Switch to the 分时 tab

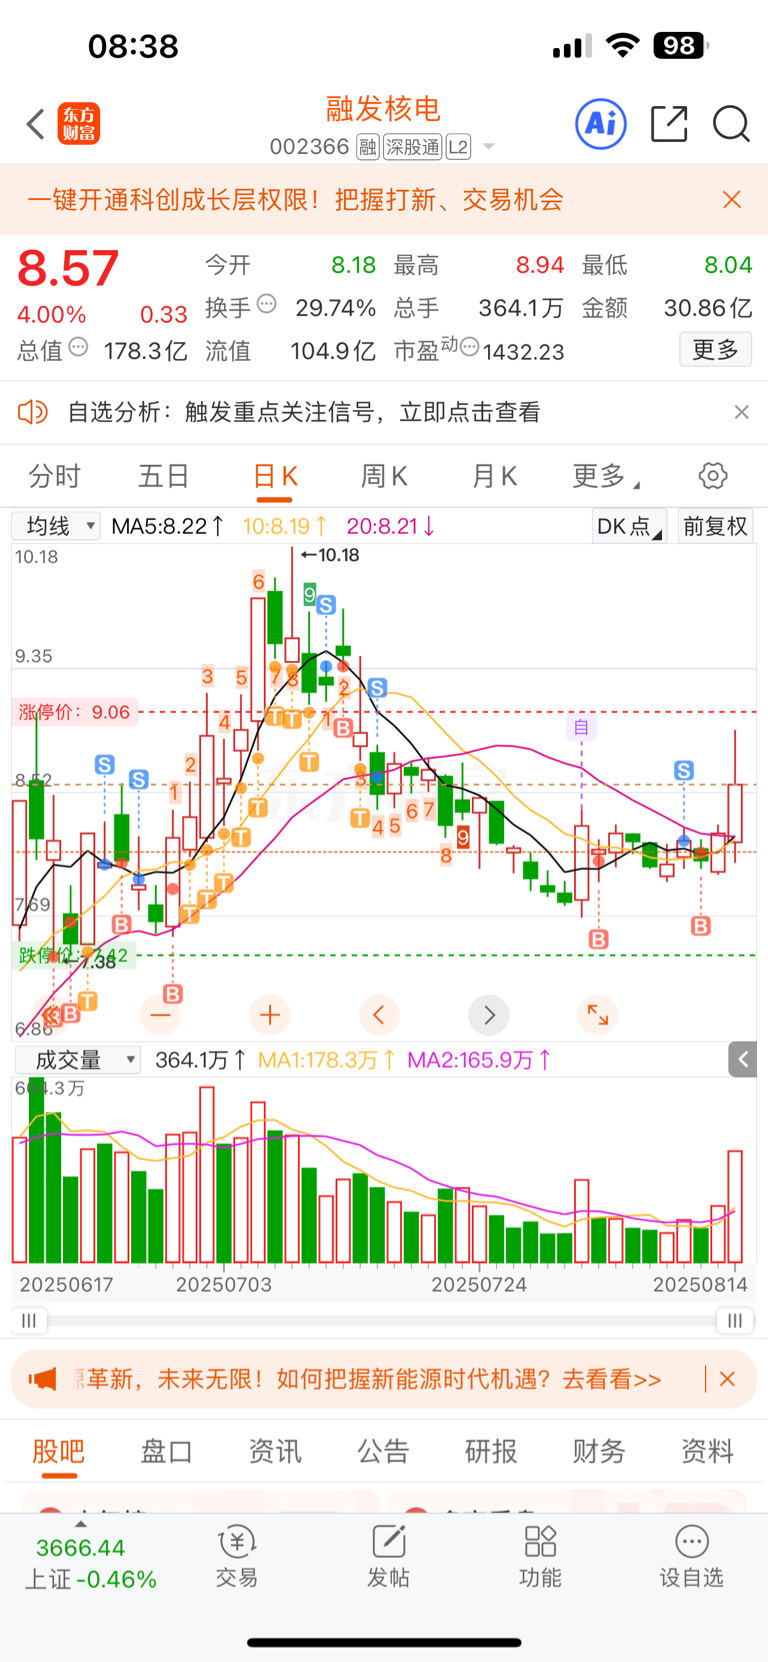tap(54, 477)
